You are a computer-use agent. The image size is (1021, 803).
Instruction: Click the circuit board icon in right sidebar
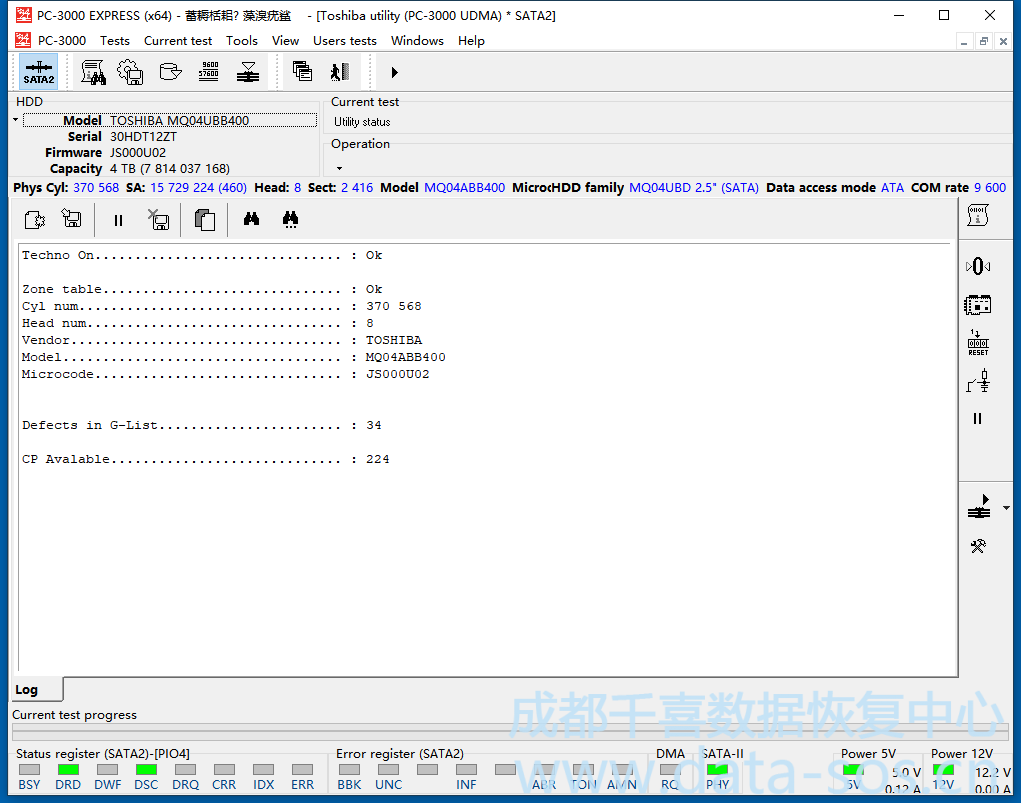coord(977,304)
